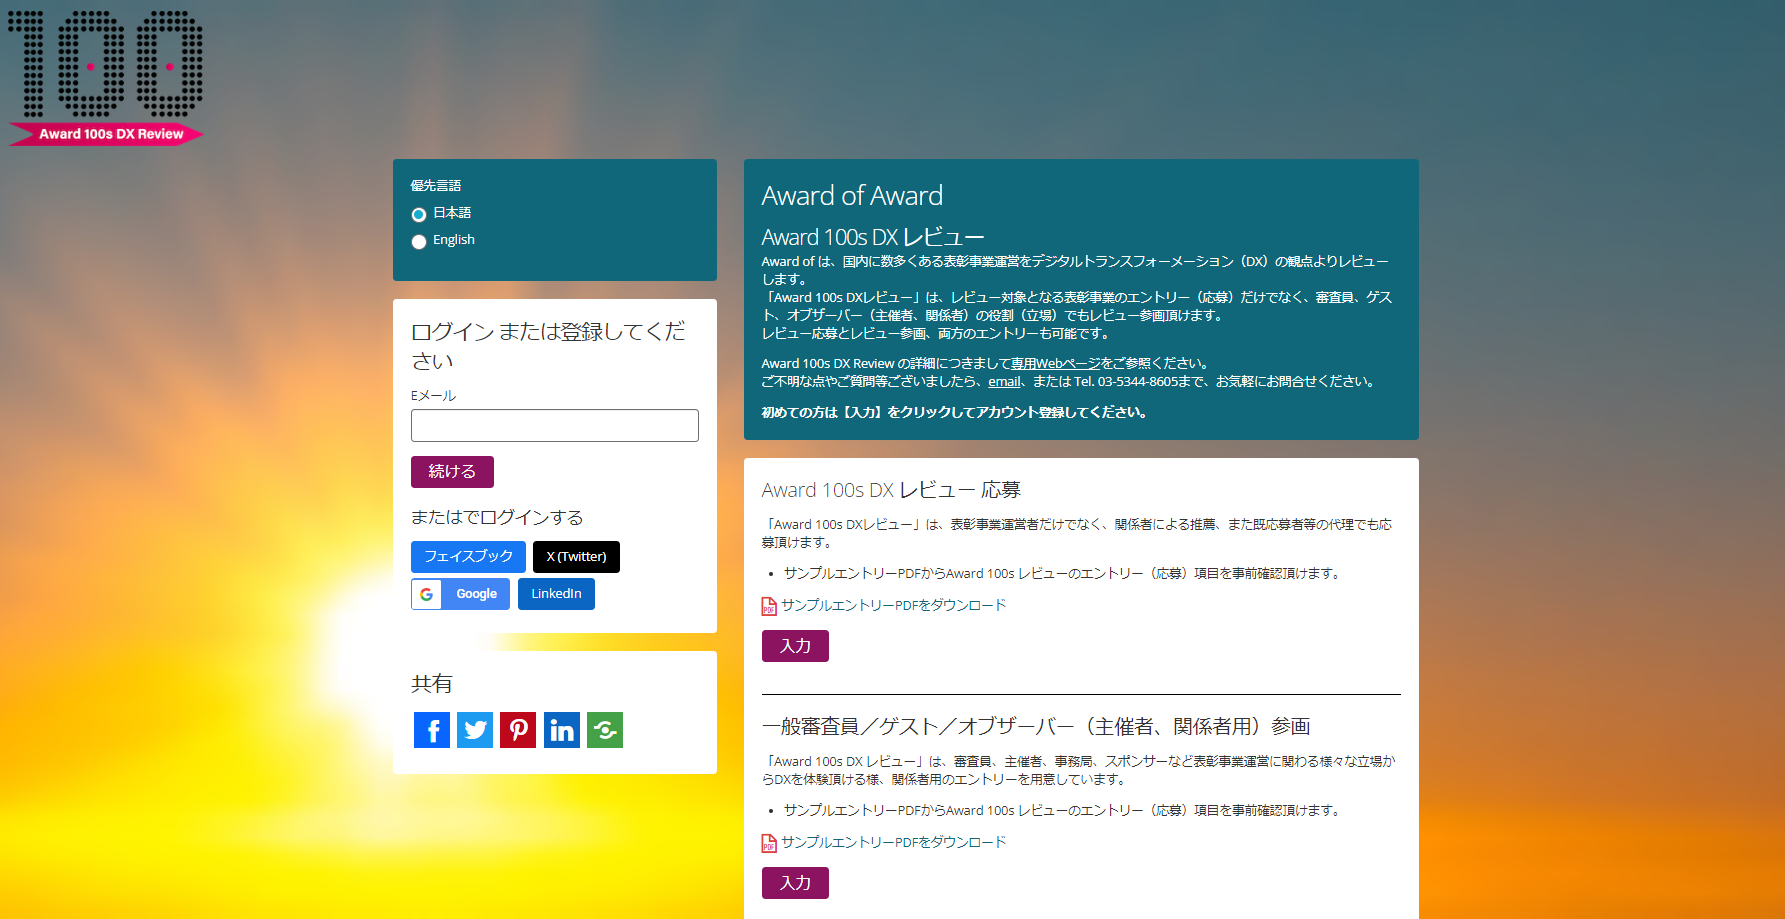Click the PDF icon in the 参画 section
The image size is (1785, 919).
(x=769, y=843)
